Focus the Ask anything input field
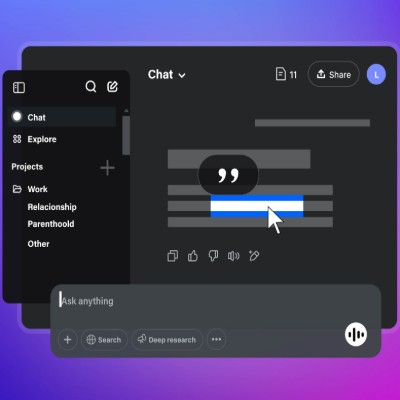This screenshot has height=400, width=400. point(215,301)
